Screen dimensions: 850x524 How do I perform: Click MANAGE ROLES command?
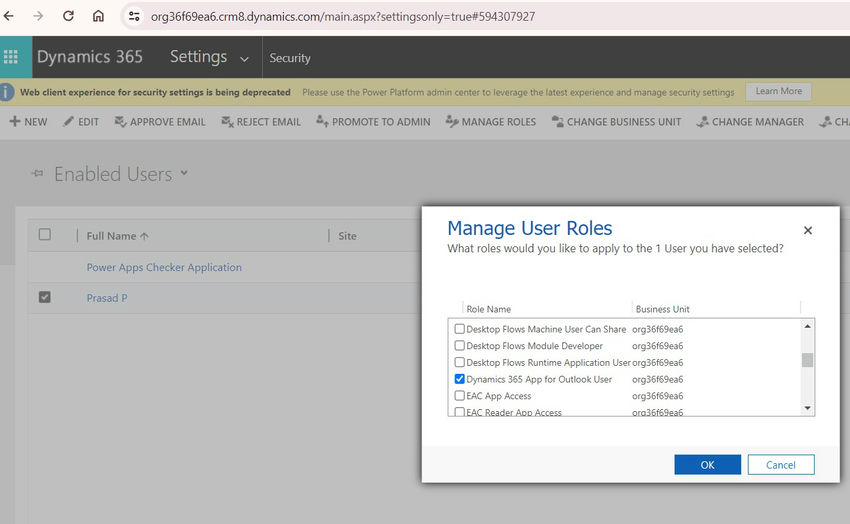[x=499, y=122]
